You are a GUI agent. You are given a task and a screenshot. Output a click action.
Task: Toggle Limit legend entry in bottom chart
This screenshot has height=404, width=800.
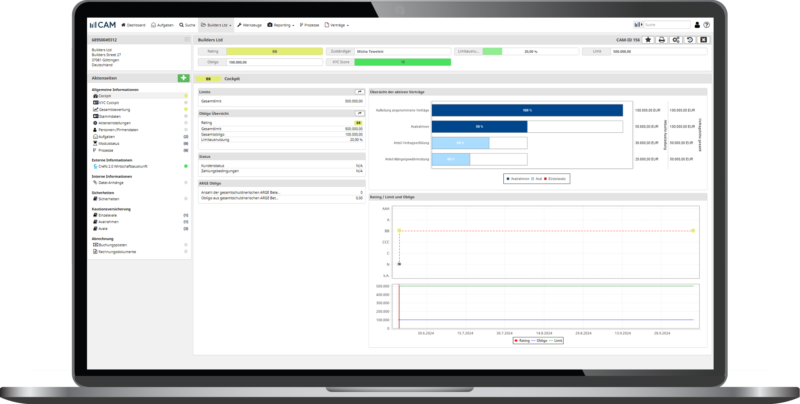[x=556, y=340]
